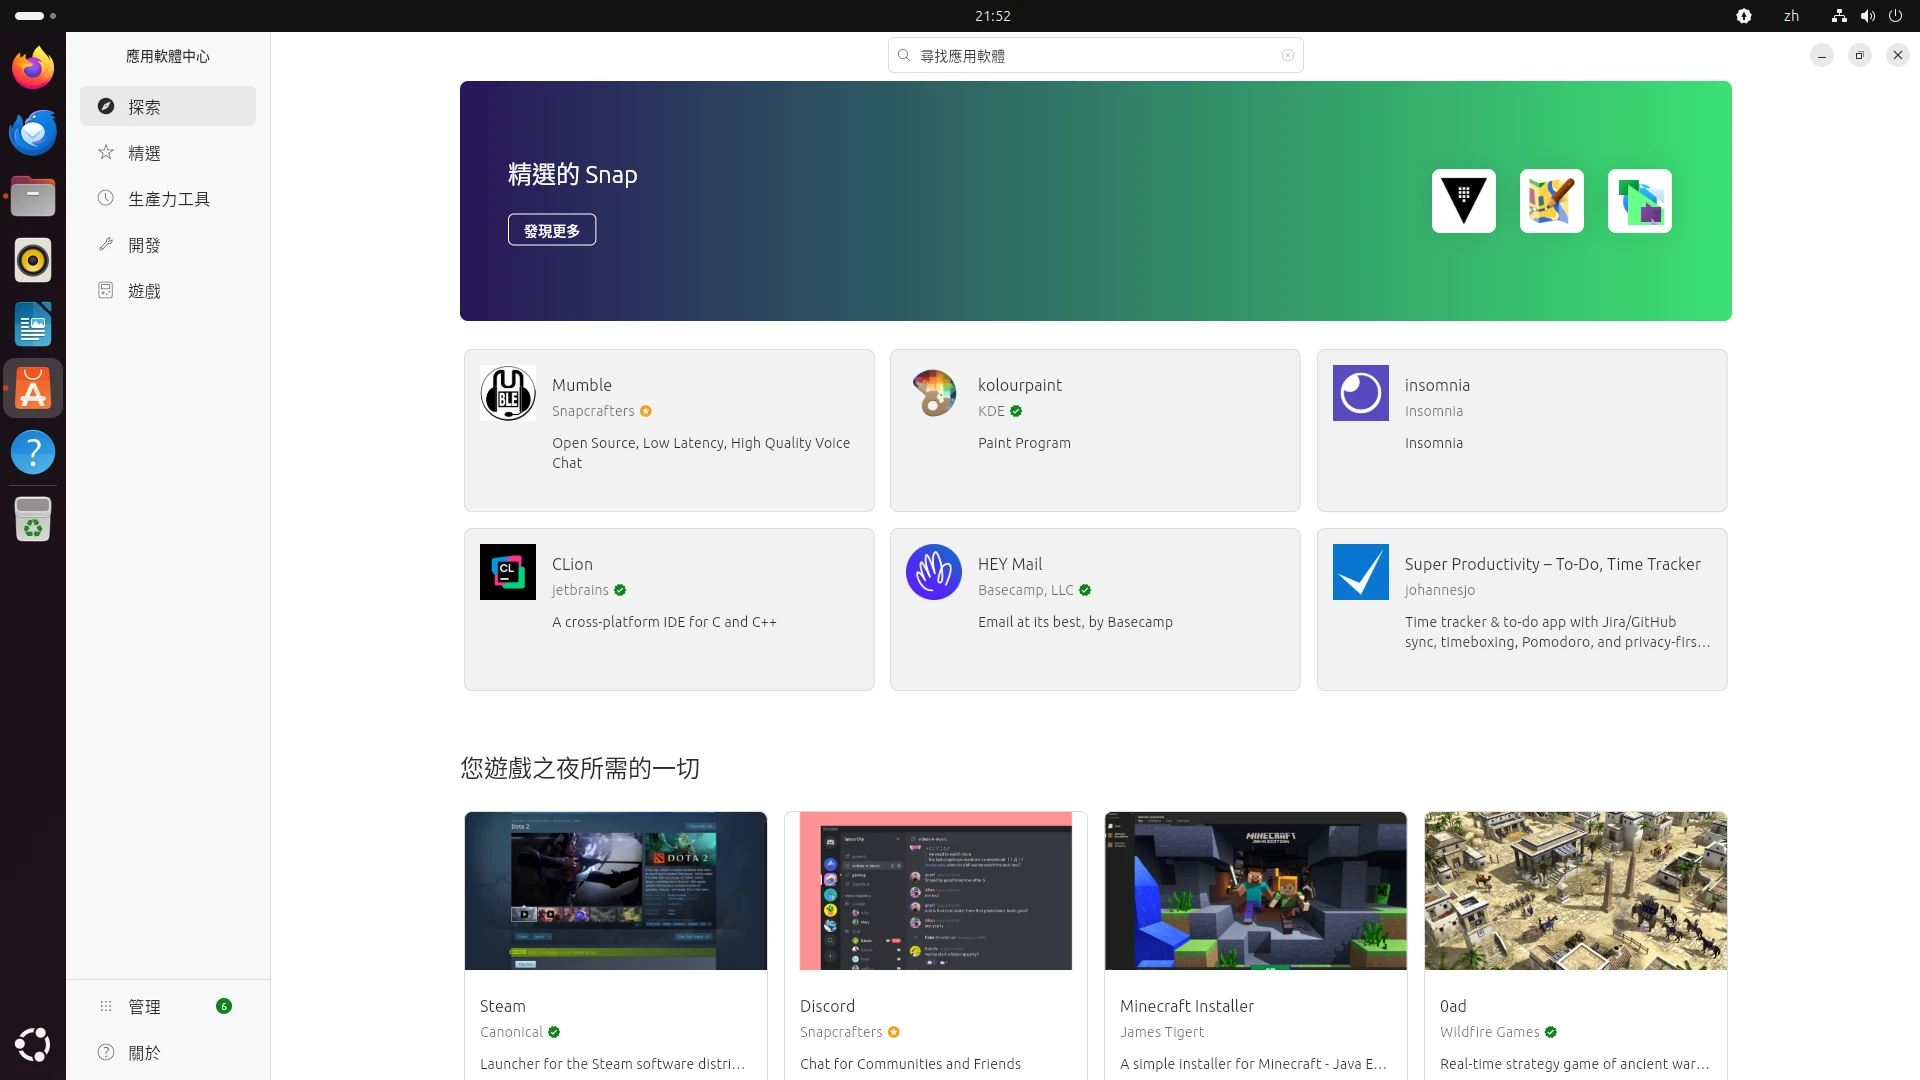
Task: Click the Mumble app icon
Action: tap(507, 393)
